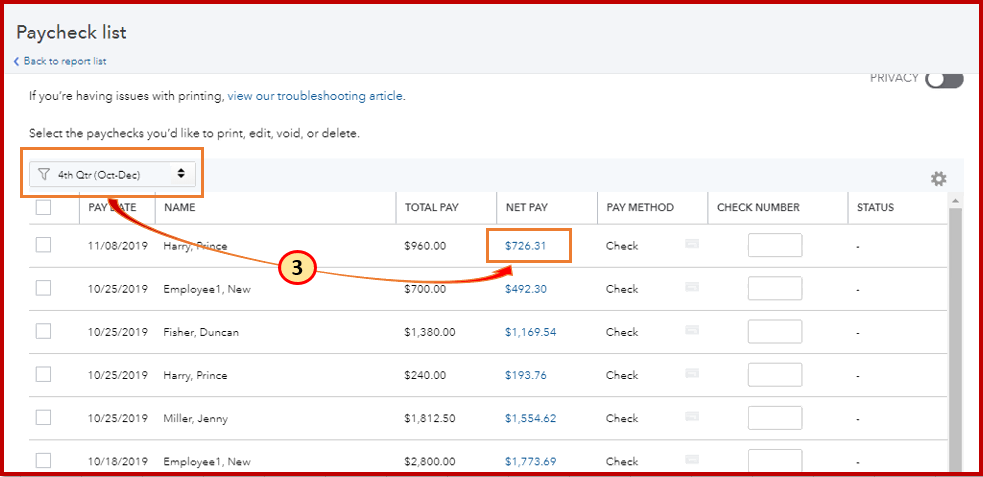Click memo icon on Miller, Jenny row
The image size is (983, 477).
pyautogui.click(x=692, y=417)
